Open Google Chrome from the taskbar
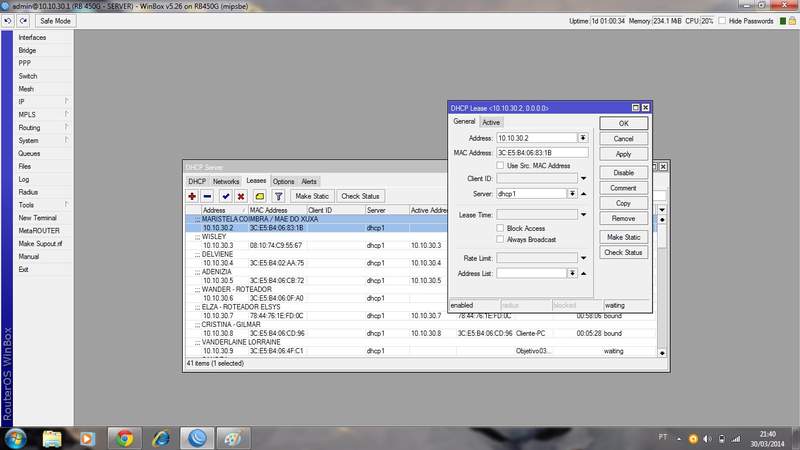Viewport: 800px width, 450px height. click(124, 437)
